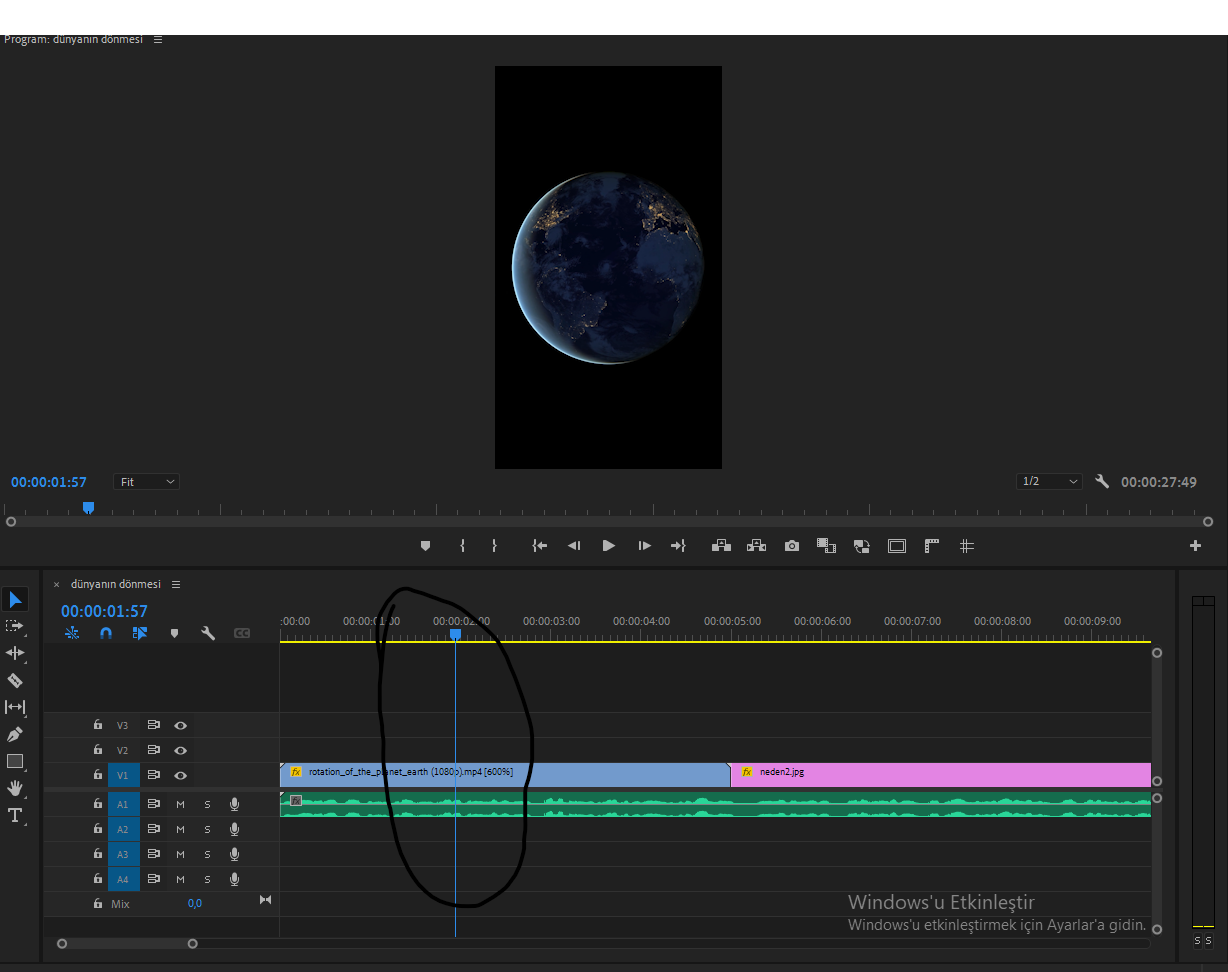The height and width of the screenshot is (972, 1228).
Task: Open Timeline display settings wrench
Action: pos(208,633)
